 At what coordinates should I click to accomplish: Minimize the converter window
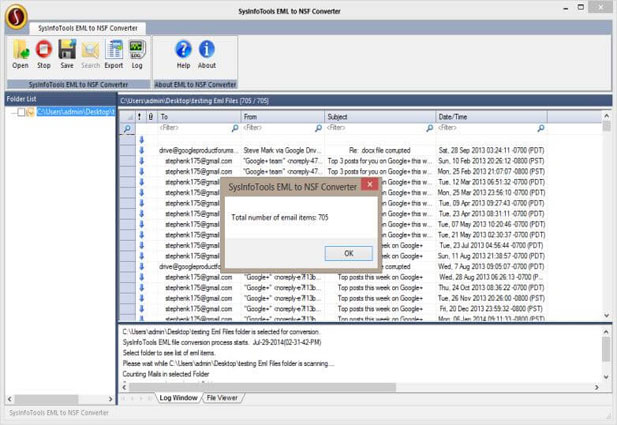point(565,8)
